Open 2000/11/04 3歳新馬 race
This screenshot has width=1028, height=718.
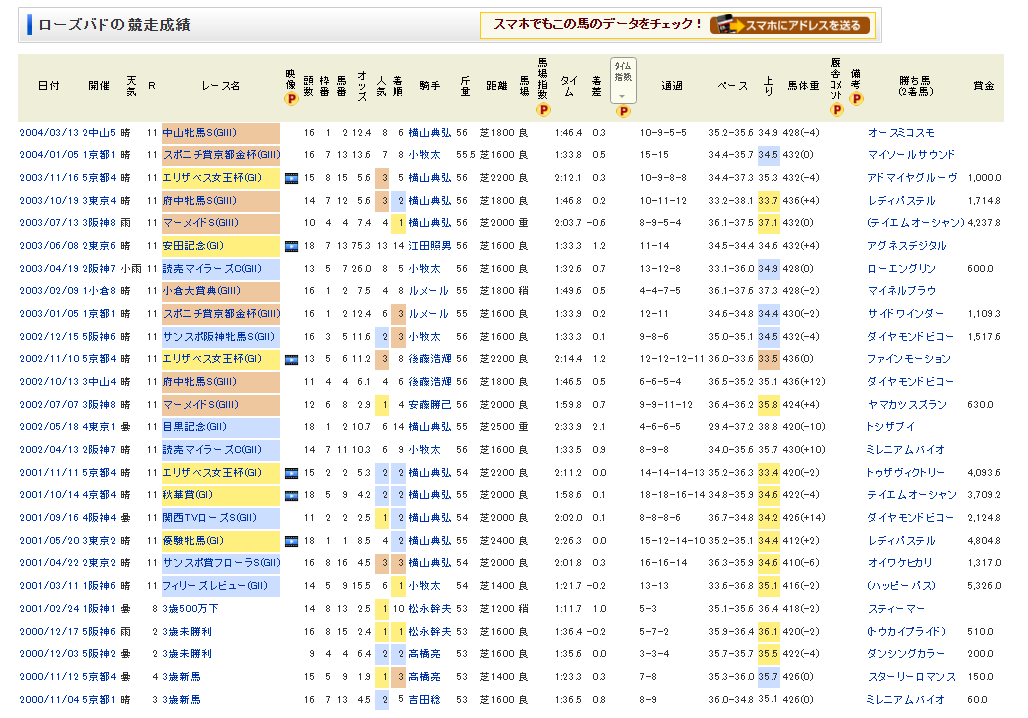[x=181, y=700]
